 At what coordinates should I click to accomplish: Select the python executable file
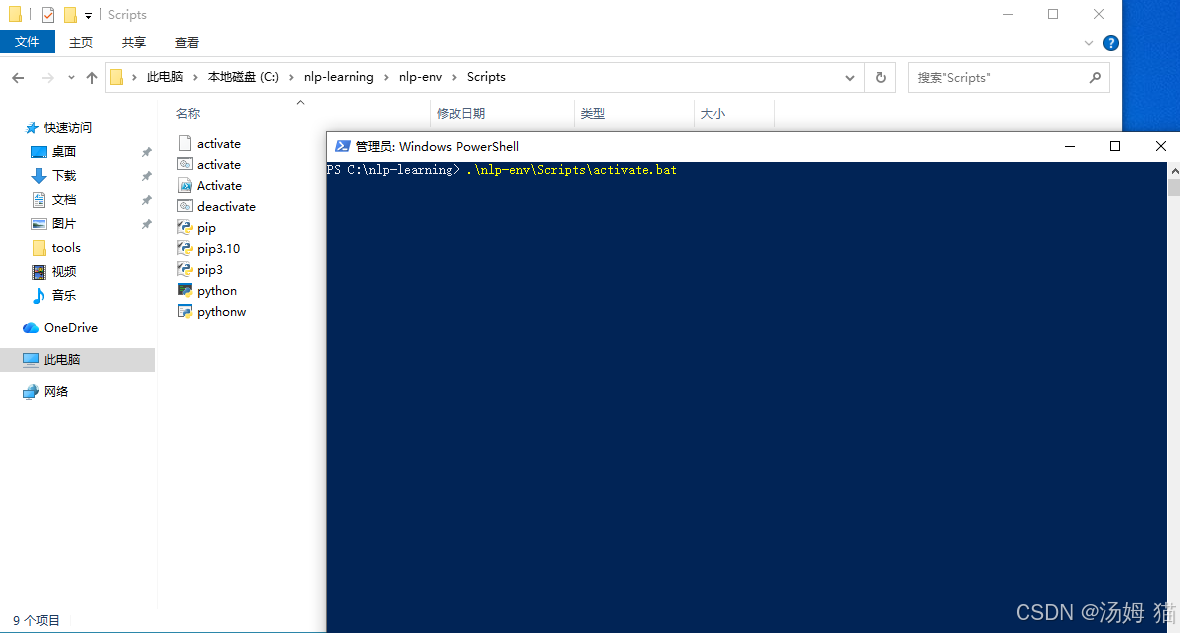point(208,291)
